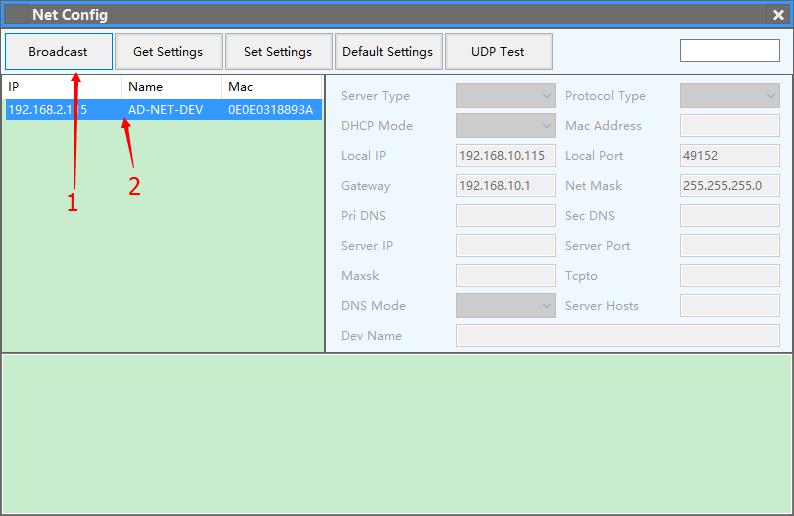Viewport: 794px width, 516px height.
Task: Expand the DNS Mode combo box
Action: click(x=505, y=306)
